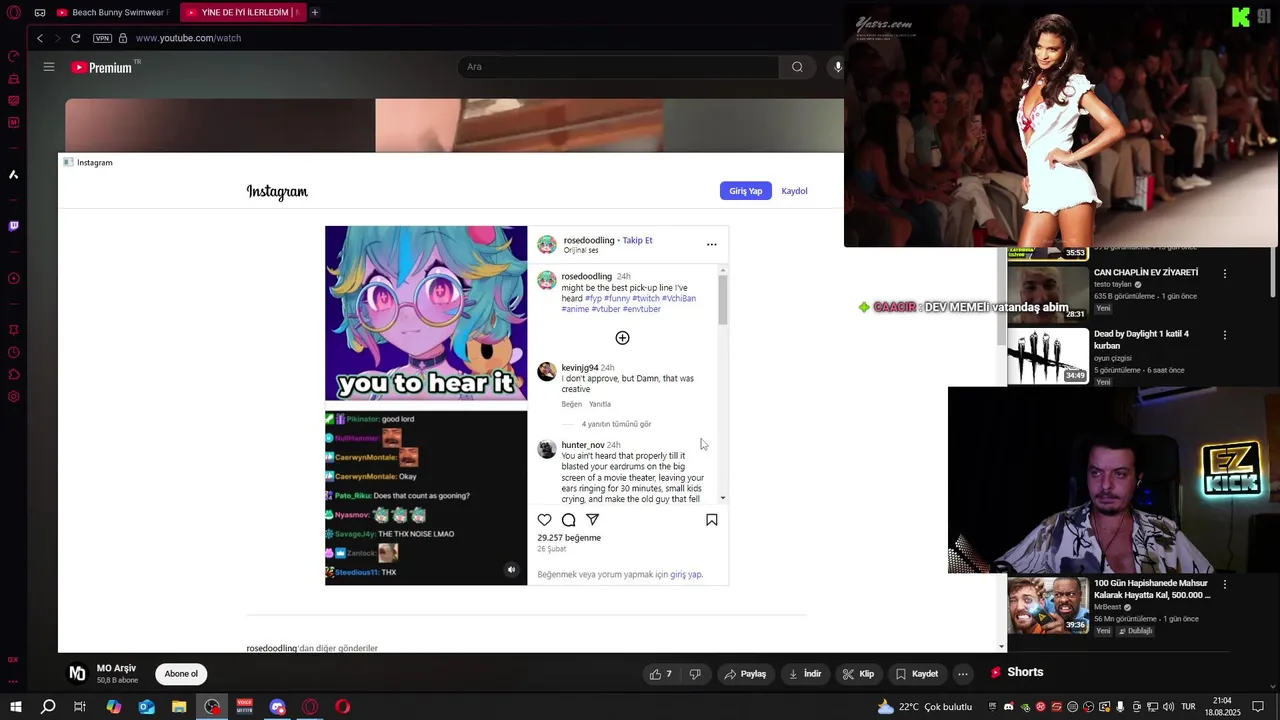Reload the current page
This screenshot has width=1280, height=720.
(75, 38)
